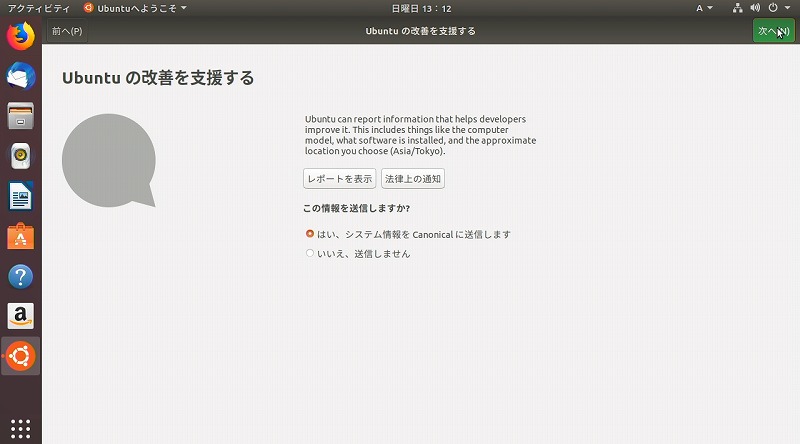Open the clock showing 日曜日 13:12
This screenshot has width=800, height=444.
click(x=421, y=8)
